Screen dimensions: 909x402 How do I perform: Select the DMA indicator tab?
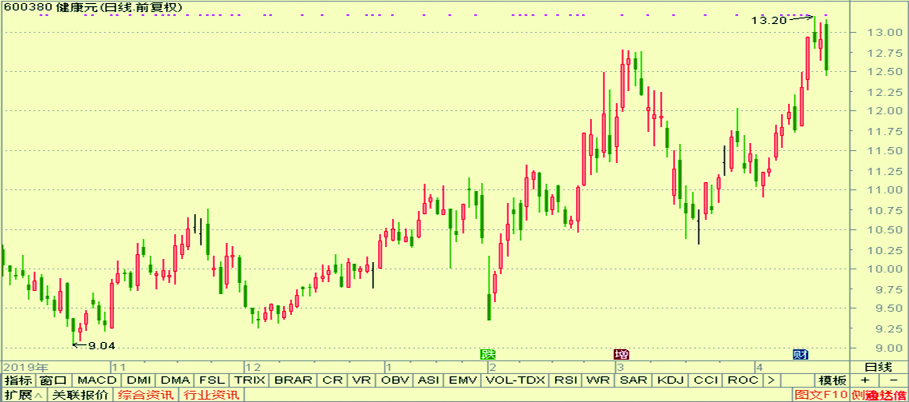pos(175,381)
